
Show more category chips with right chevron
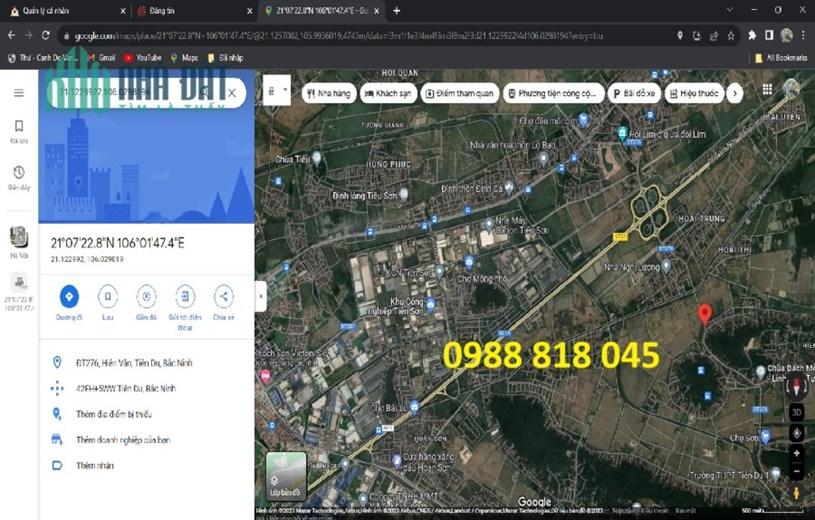(734, 94)
